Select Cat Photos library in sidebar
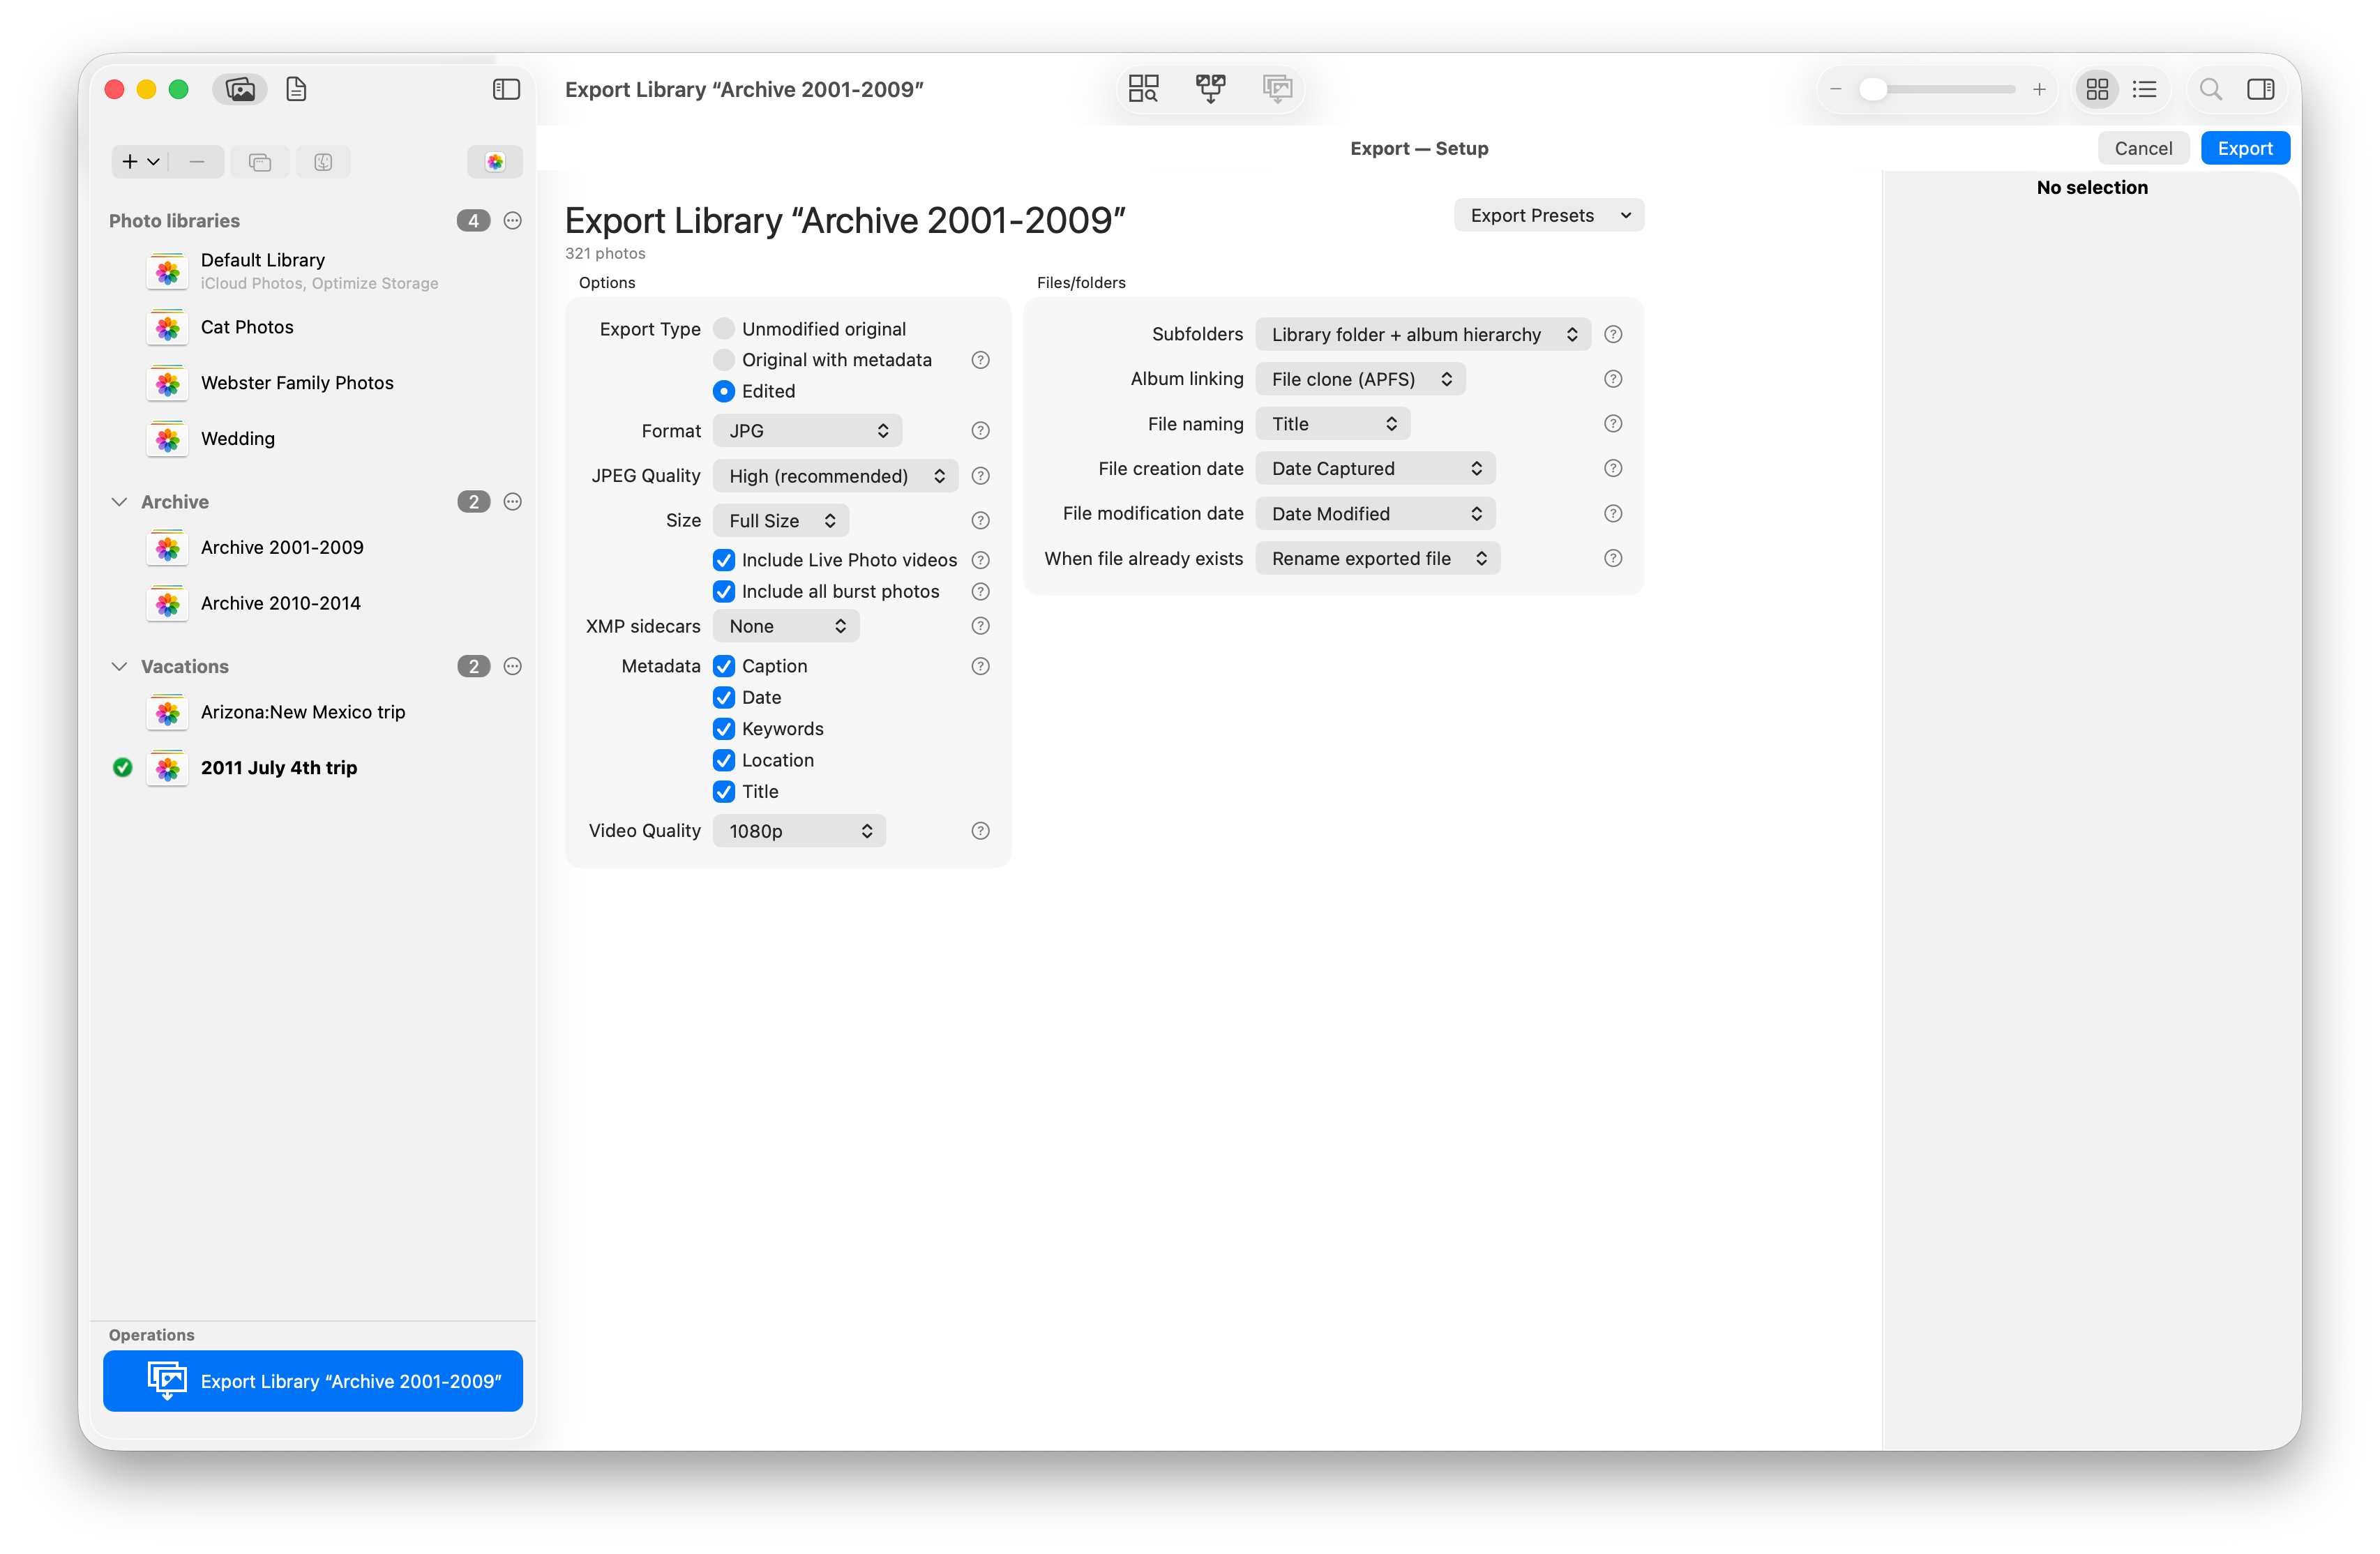The height and width of the screenshot is (1554, 2380). [247, 327]
